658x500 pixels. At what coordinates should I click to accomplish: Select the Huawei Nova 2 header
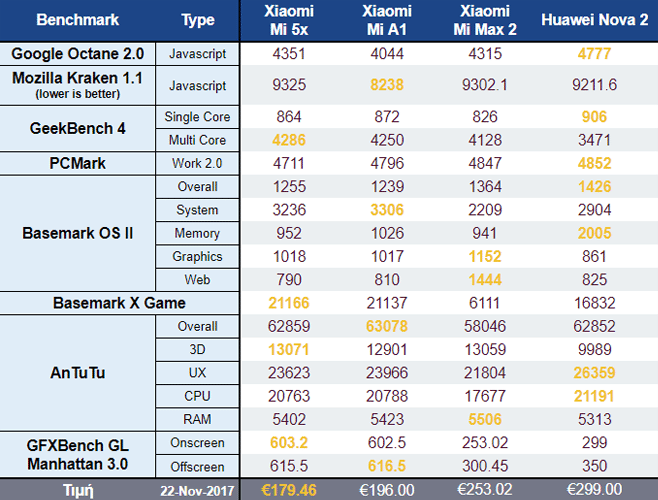(595, 20)
